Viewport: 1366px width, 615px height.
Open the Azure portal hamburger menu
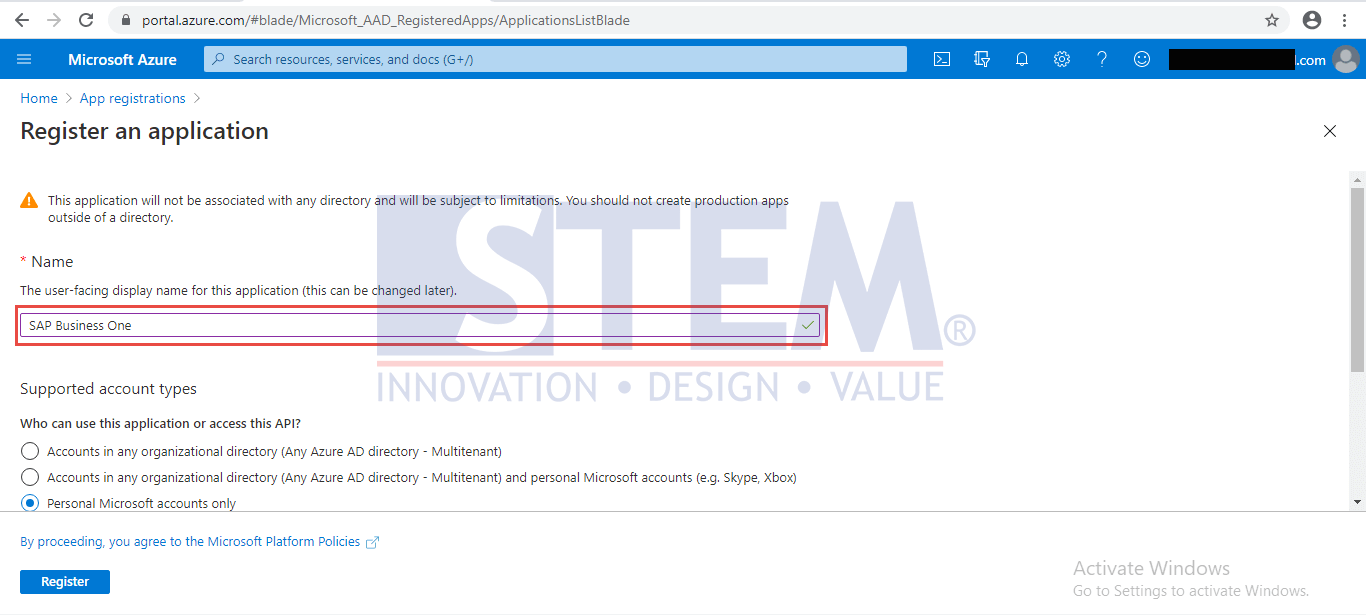pyautogui.click(x=24, y=59)
